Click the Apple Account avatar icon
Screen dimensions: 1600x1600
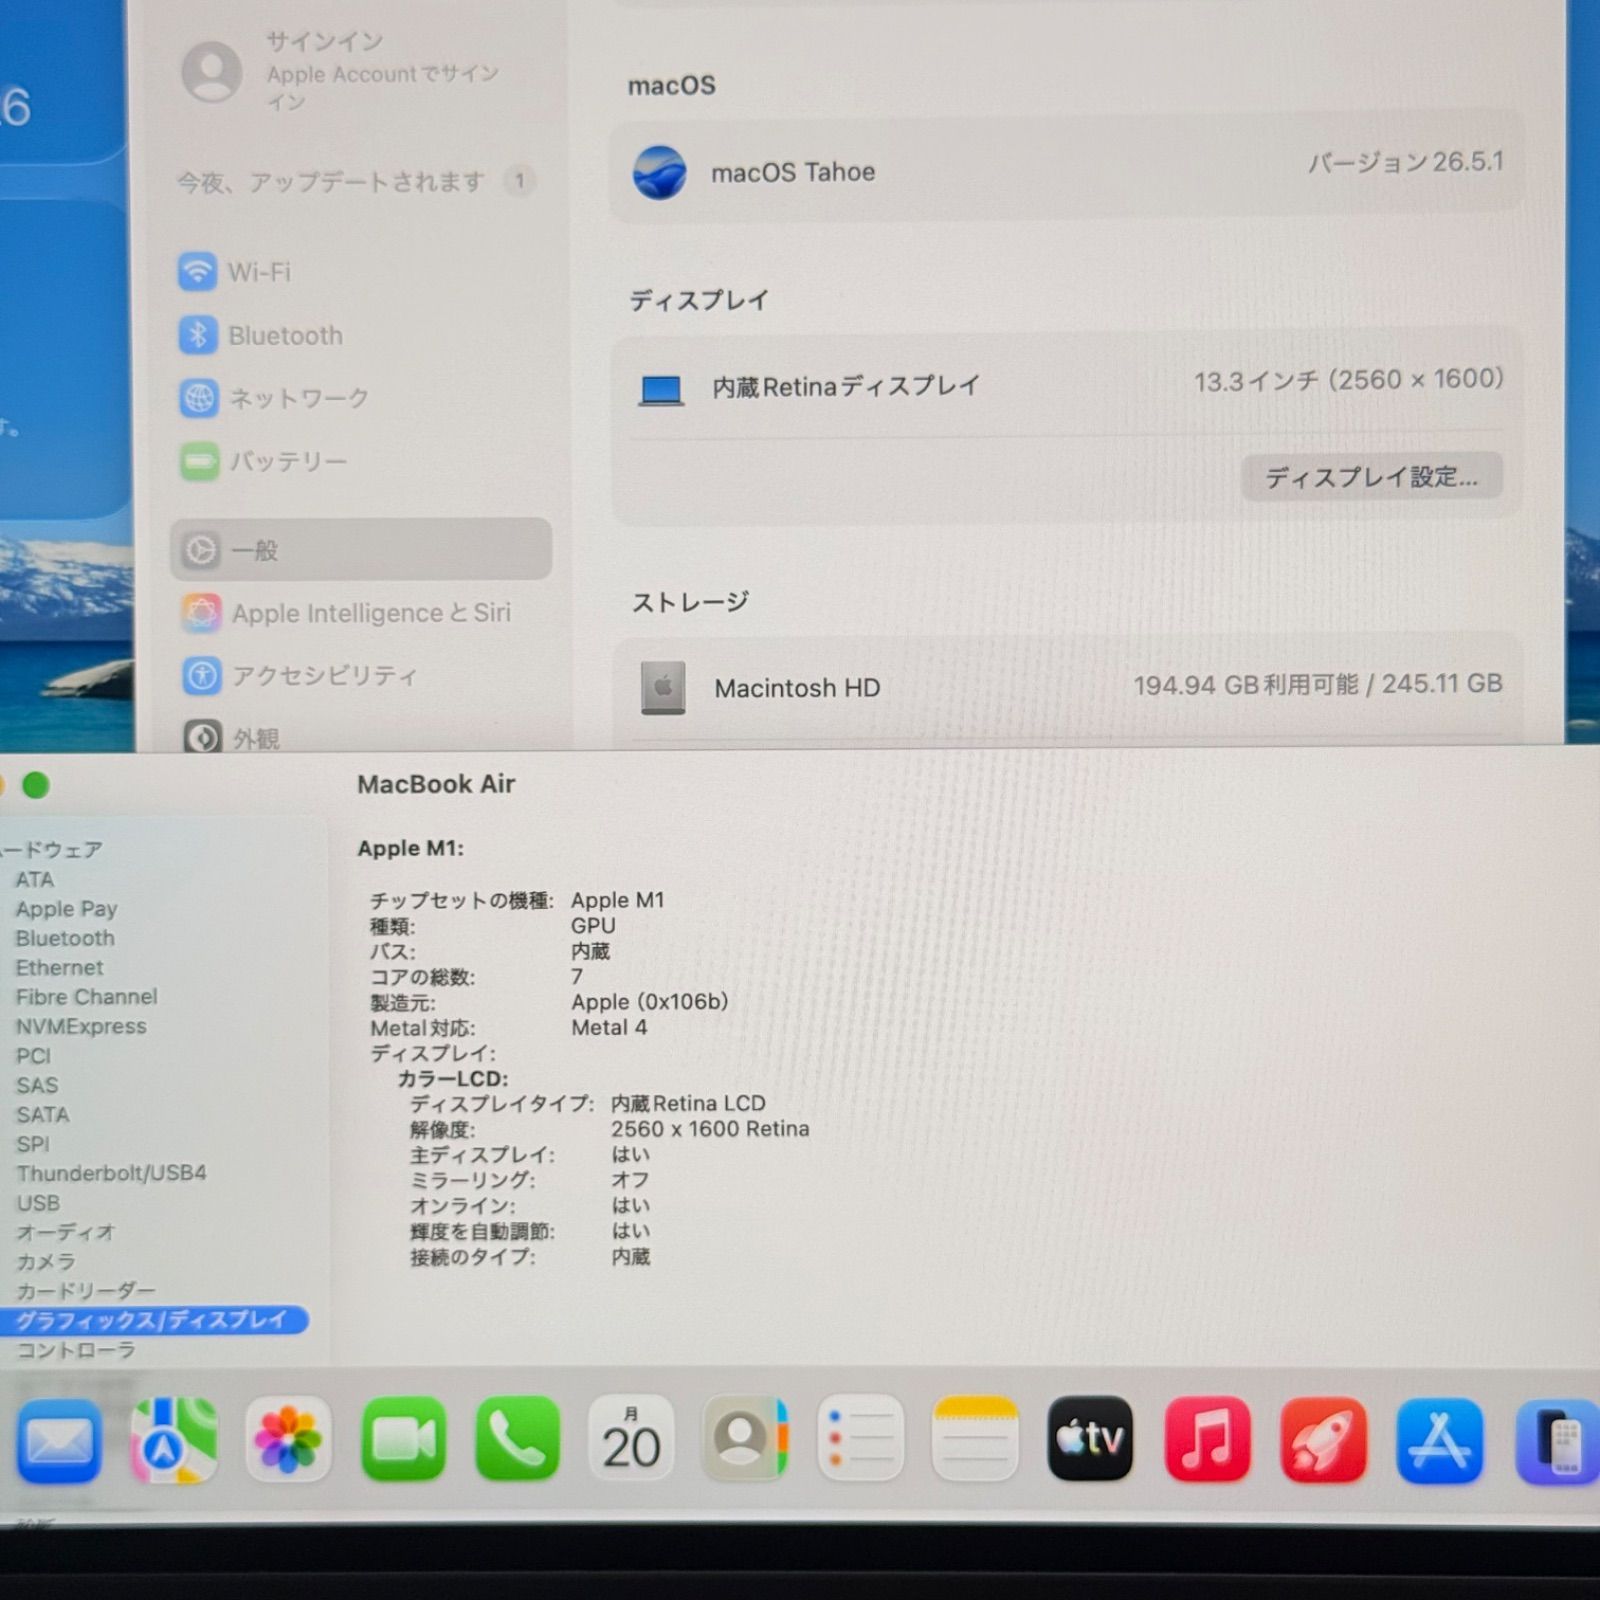[212, 72]
